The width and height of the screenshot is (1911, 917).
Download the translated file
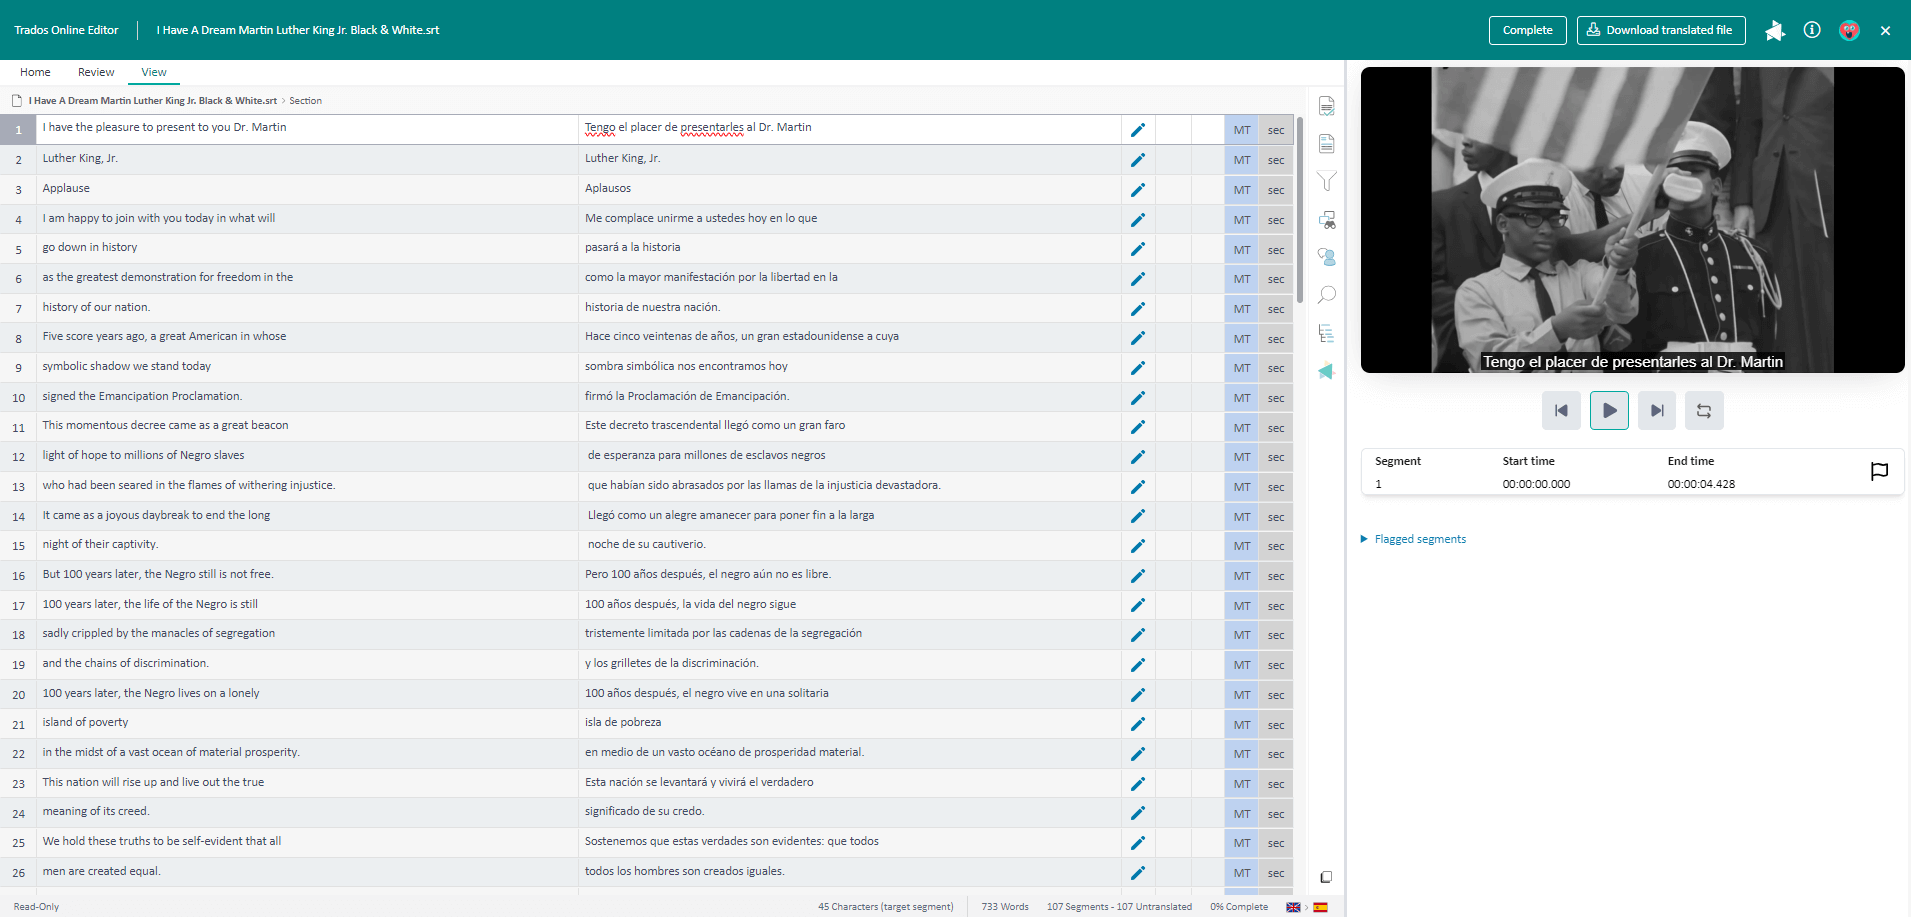[x=1660, y=30]
